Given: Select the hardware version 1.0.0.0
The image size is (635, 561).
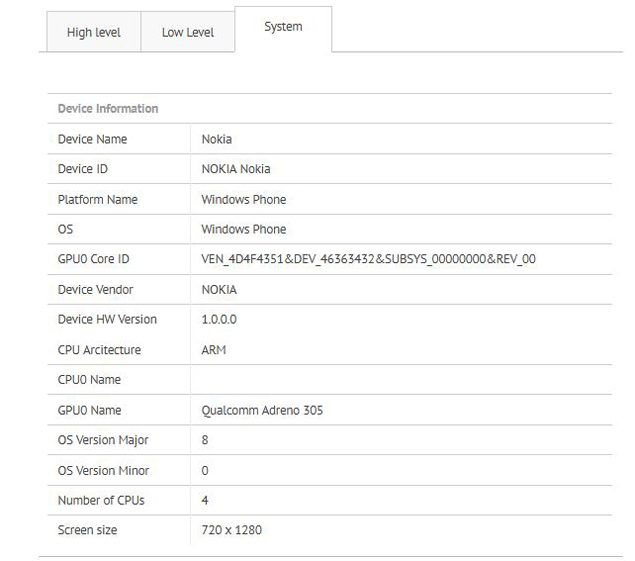Looking at the screenshot, I should (219, 319).
